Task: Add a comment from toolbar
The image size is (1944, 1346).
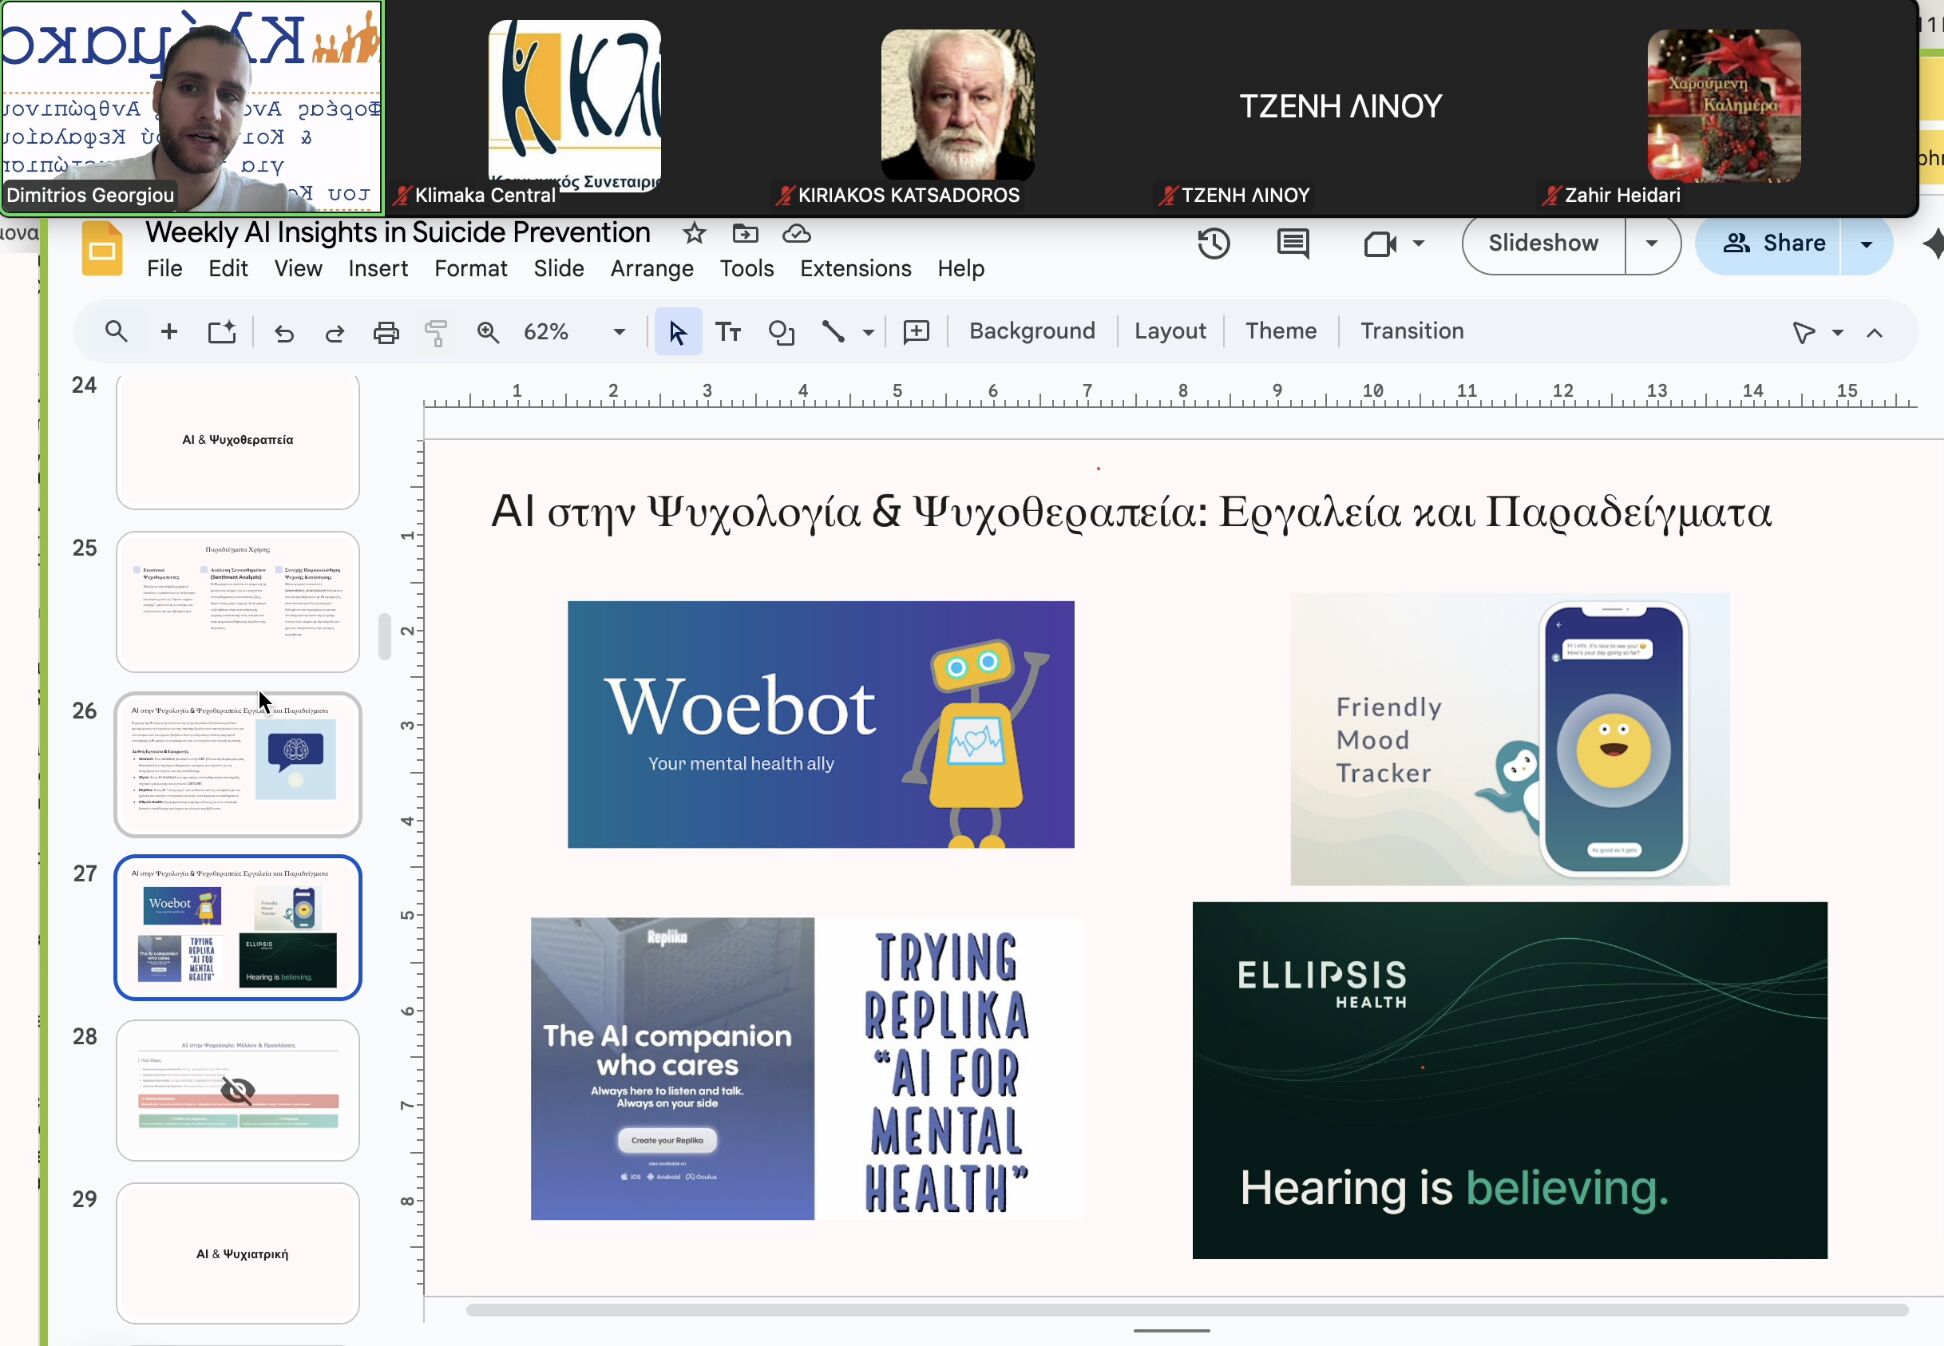Action: [x=916, y=332]
